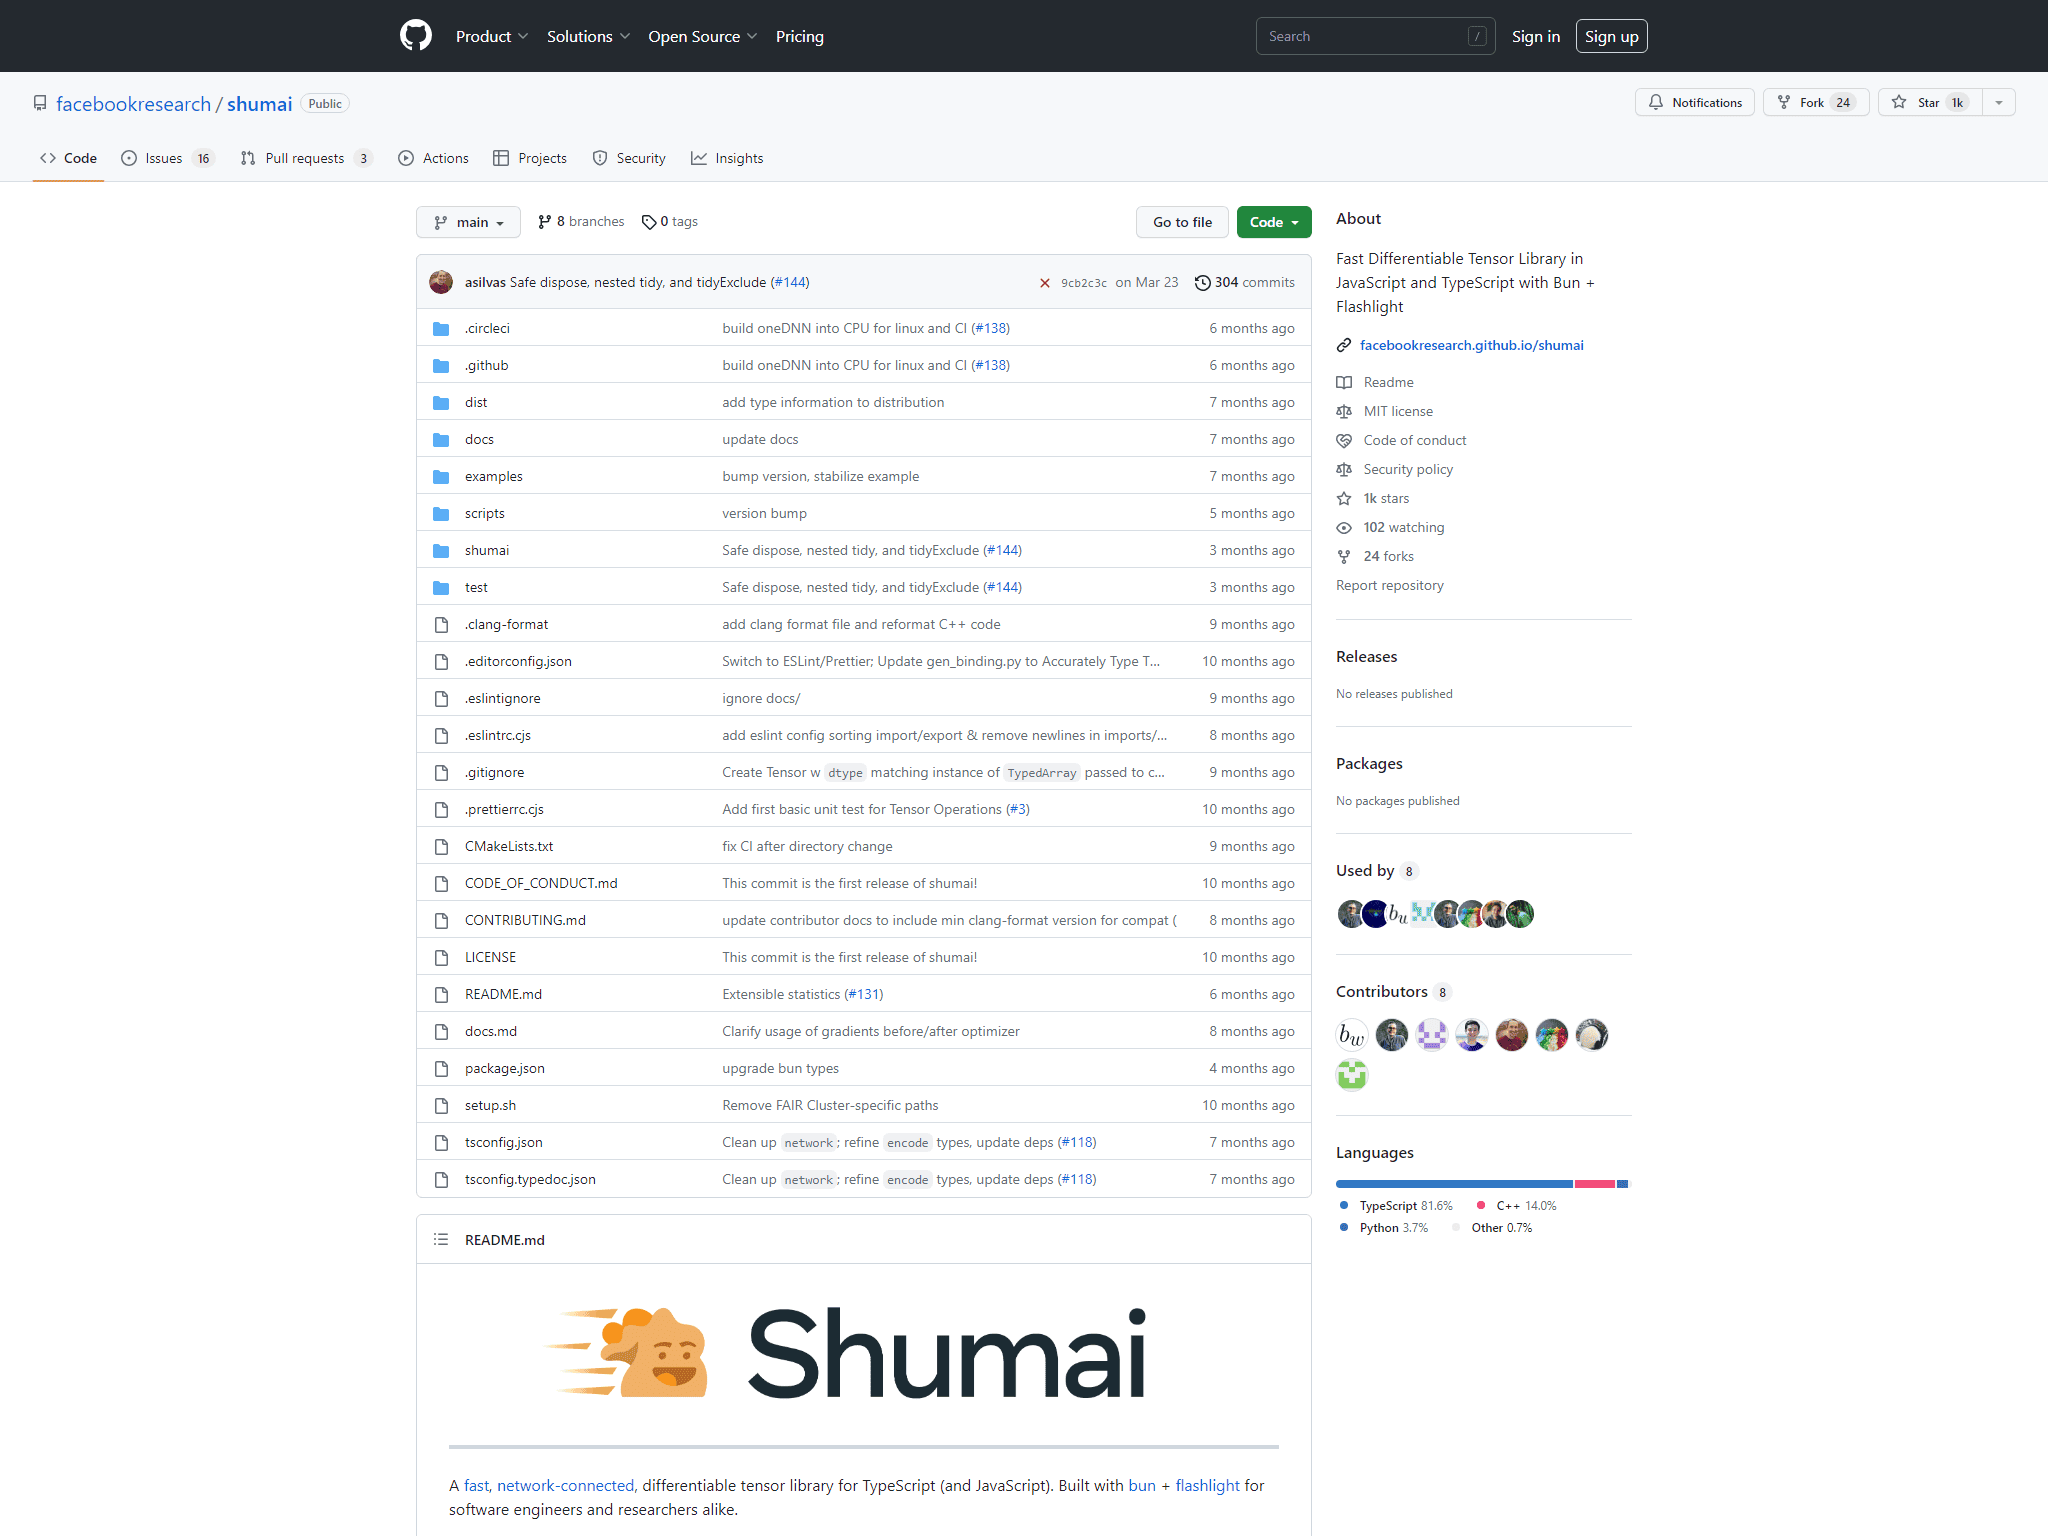2048x1536 pixels.
Task: Open the Insights tab
Action: point(727,158)
